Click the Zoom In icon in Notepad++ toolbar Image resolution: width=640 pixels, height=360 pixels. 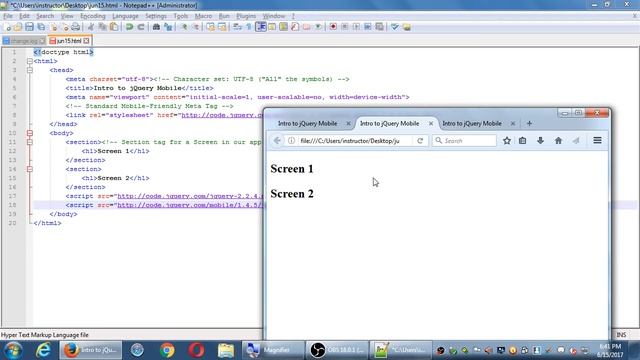coord(184,27)
